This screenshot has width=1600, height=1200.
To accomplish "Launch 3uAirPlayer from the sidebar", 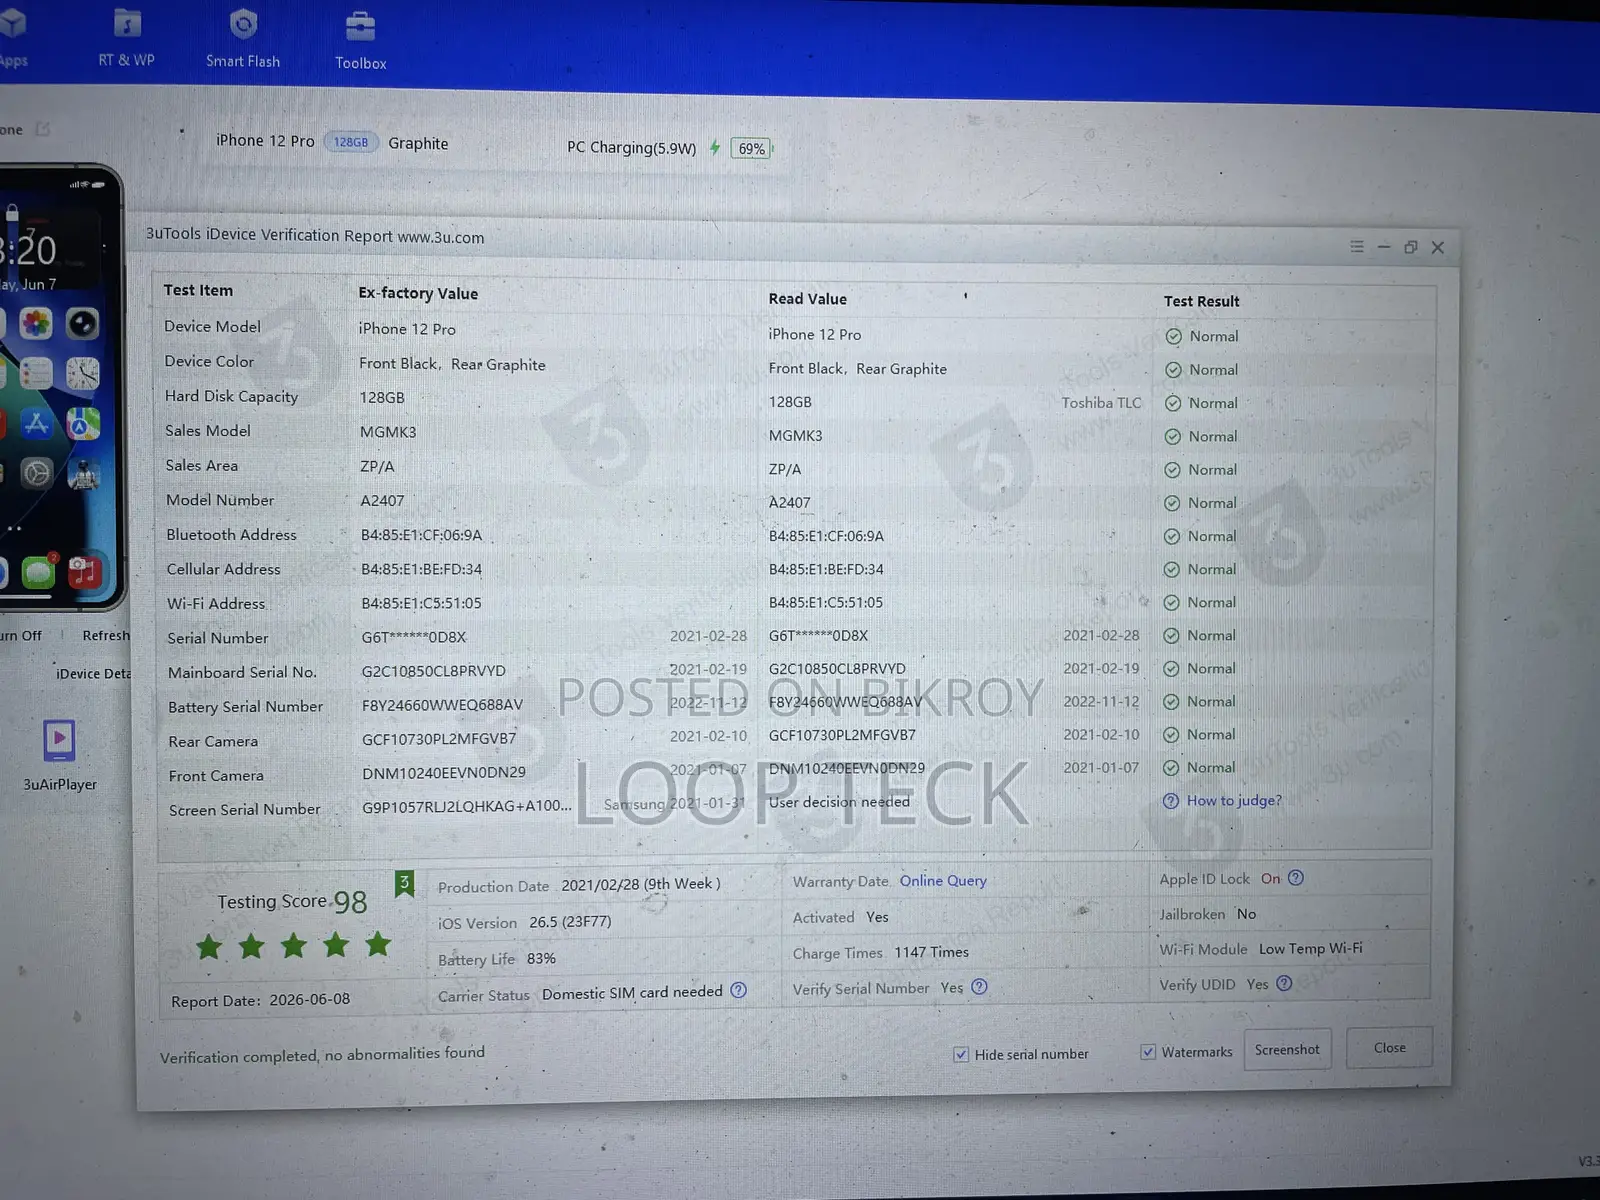I will pos(60,755).
